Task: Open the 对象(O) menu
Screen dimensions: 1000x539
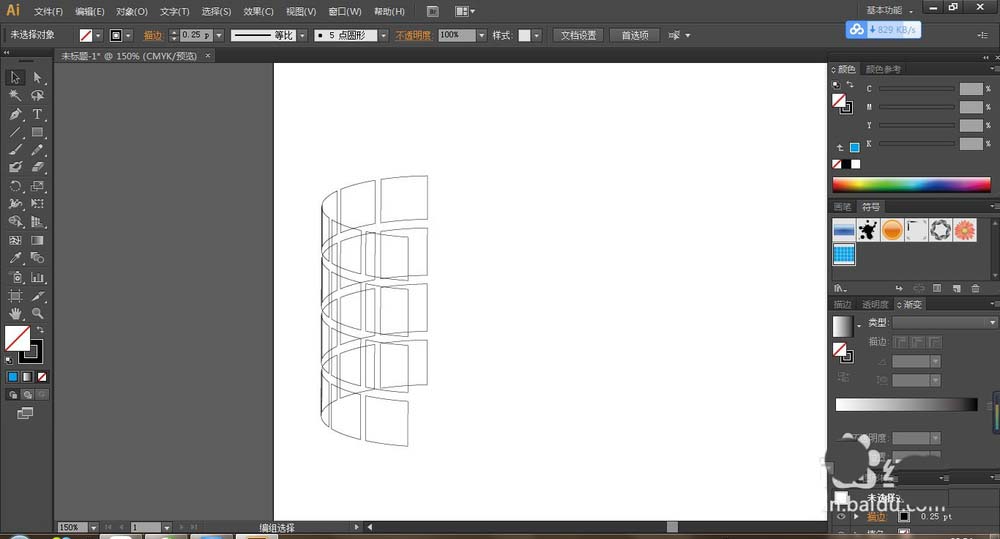Action: [x=132, y=11]
